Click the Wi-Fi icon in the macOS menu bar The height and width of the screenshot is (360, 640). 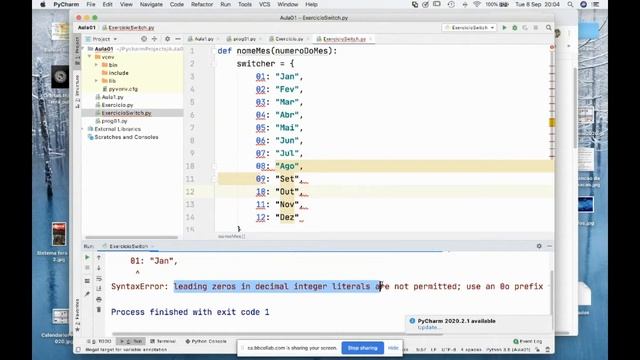point(477,4)
